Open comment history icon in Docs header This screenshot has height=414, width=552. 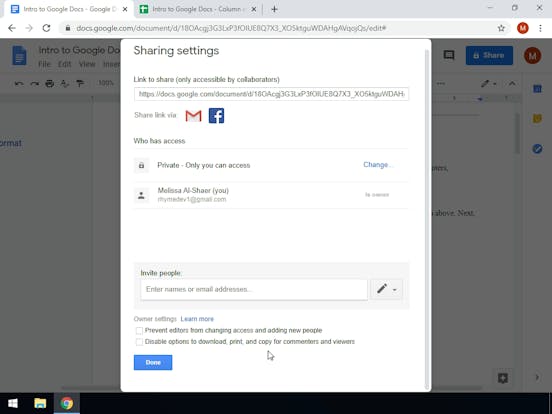tap(448, 55)
